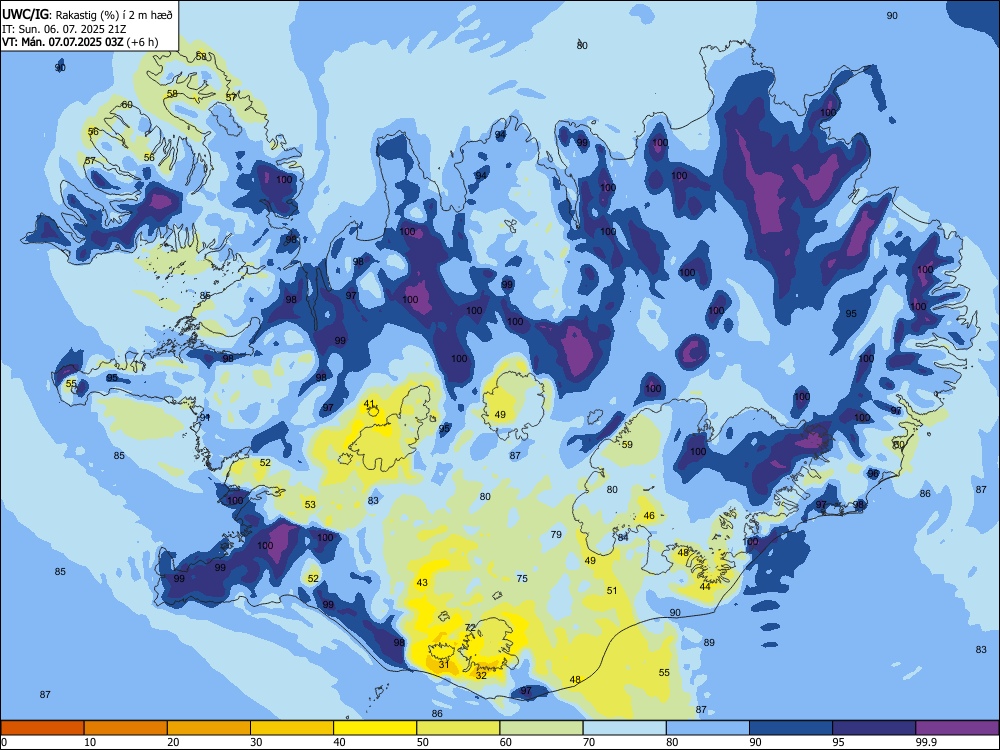Select the pale green 60–70 legend swatch
1000x750 pixels.
click(541, 728)
